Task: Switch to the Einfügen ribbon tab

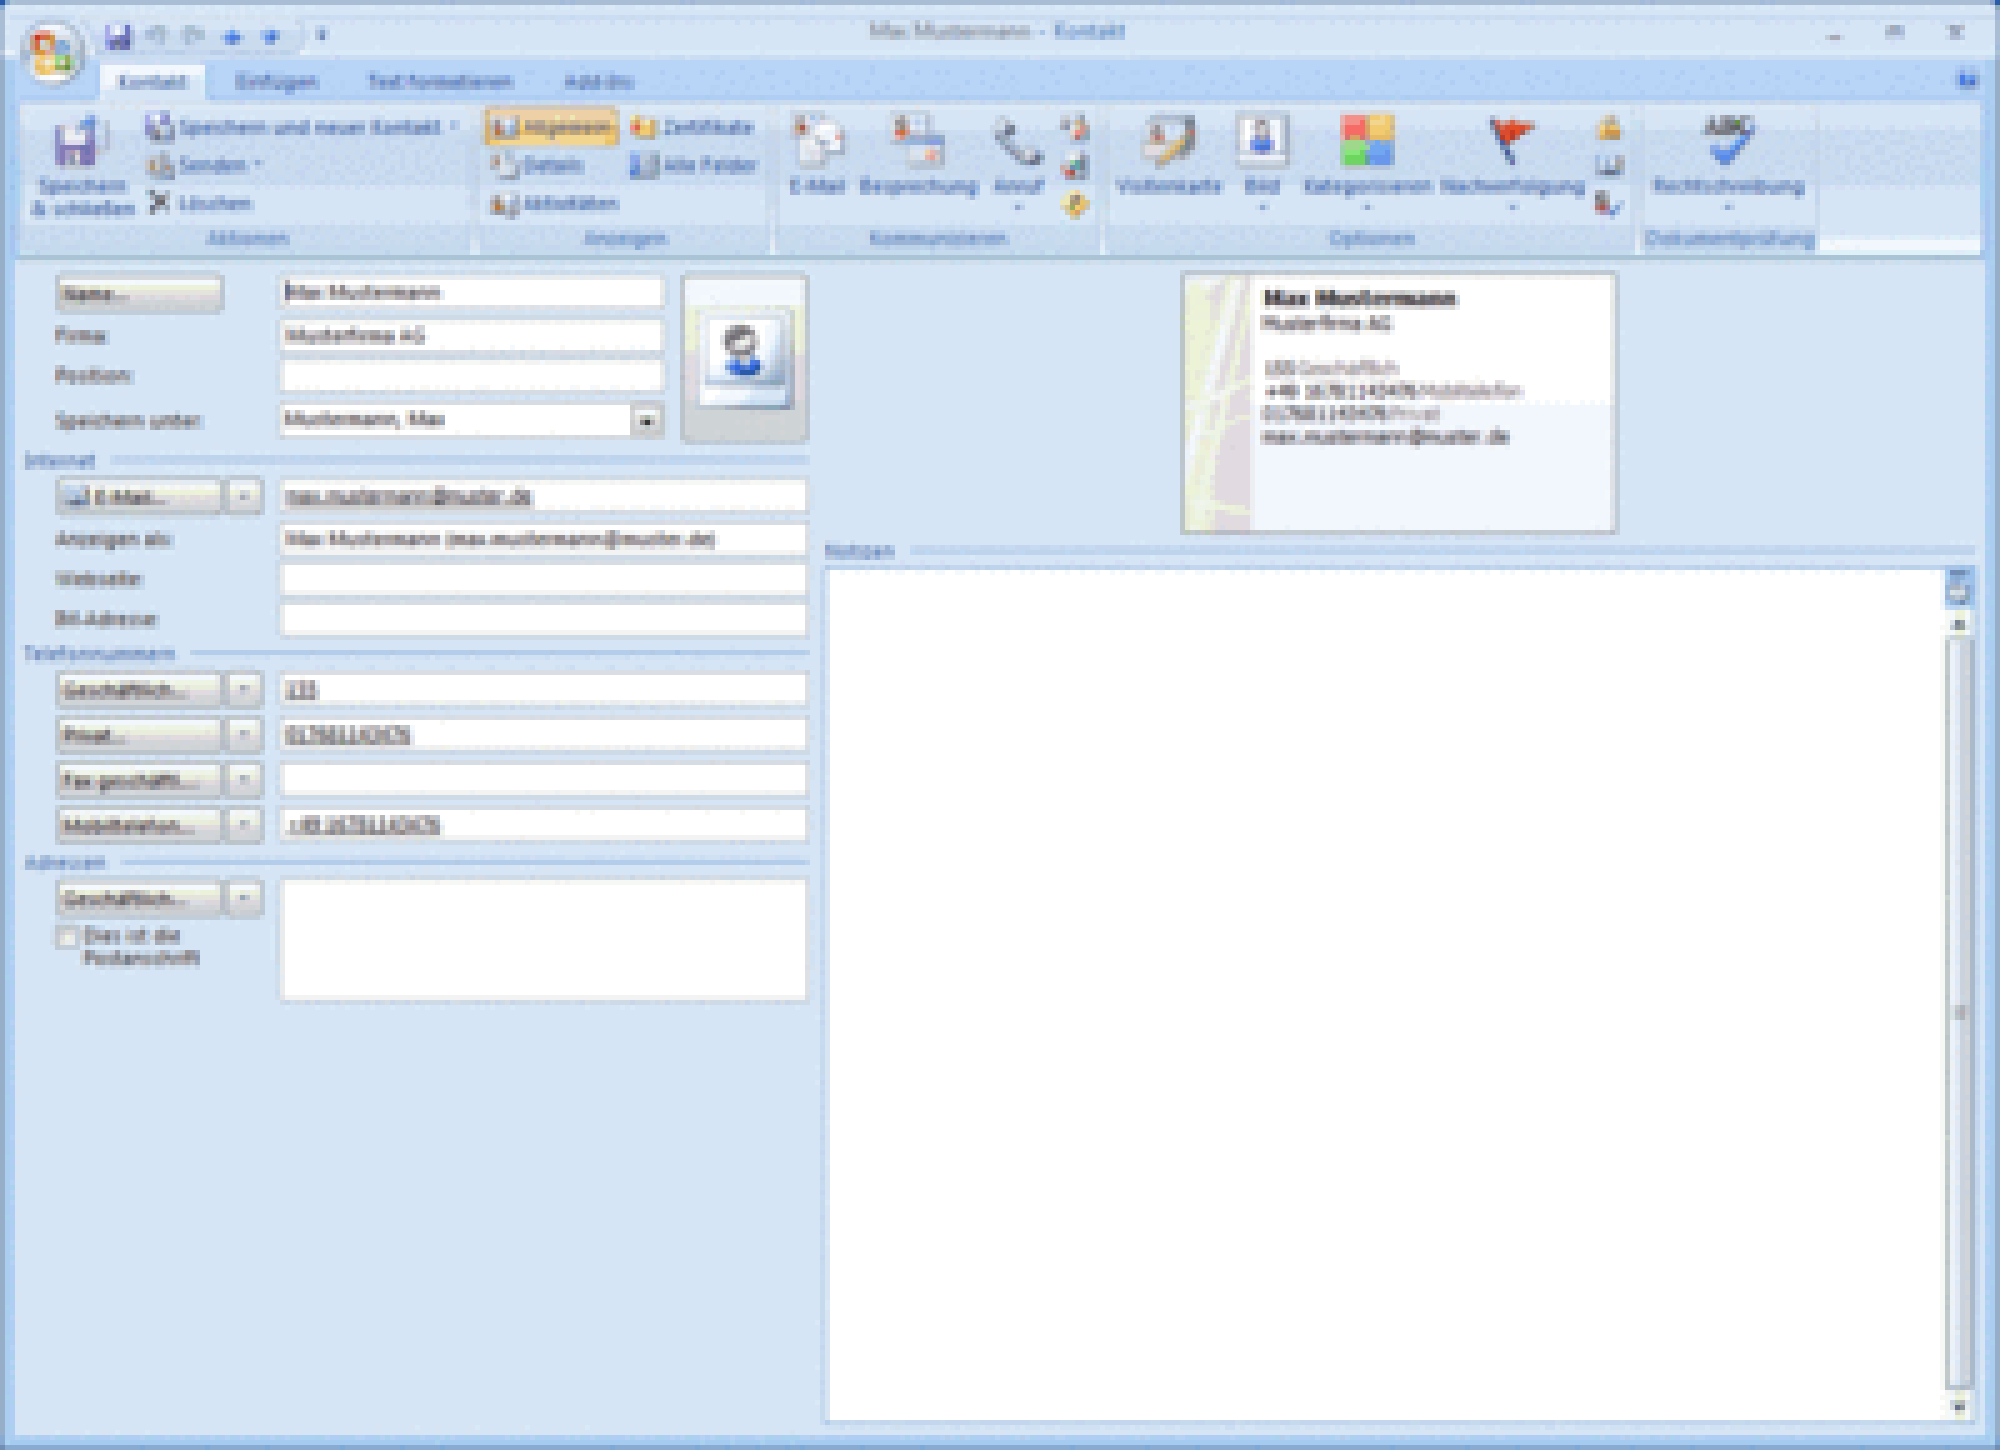Action: (276, 82)
